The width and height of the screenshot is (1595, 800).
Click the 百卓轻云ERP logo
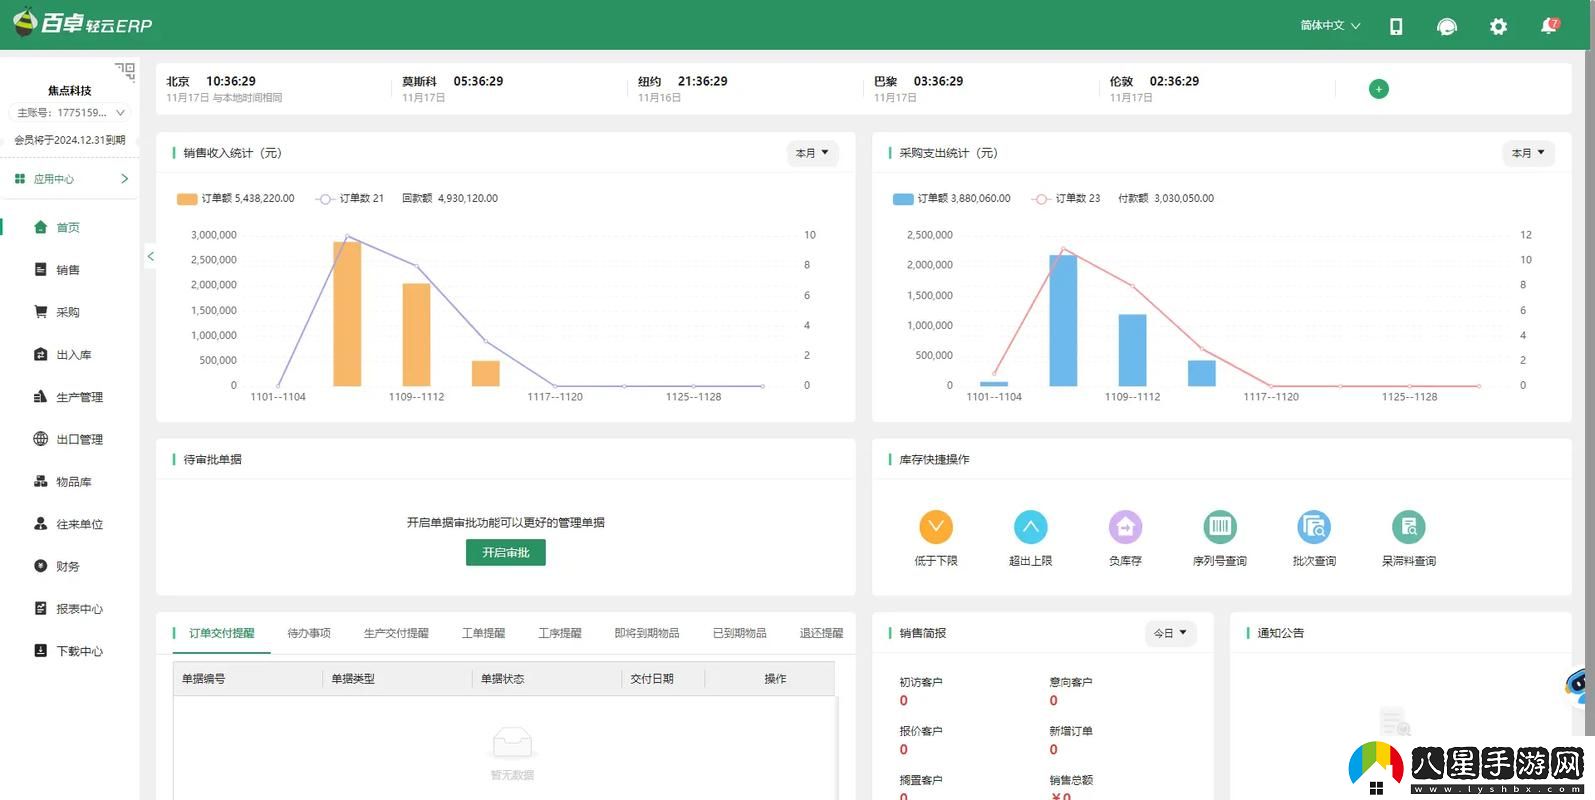(x=82, y=23)
